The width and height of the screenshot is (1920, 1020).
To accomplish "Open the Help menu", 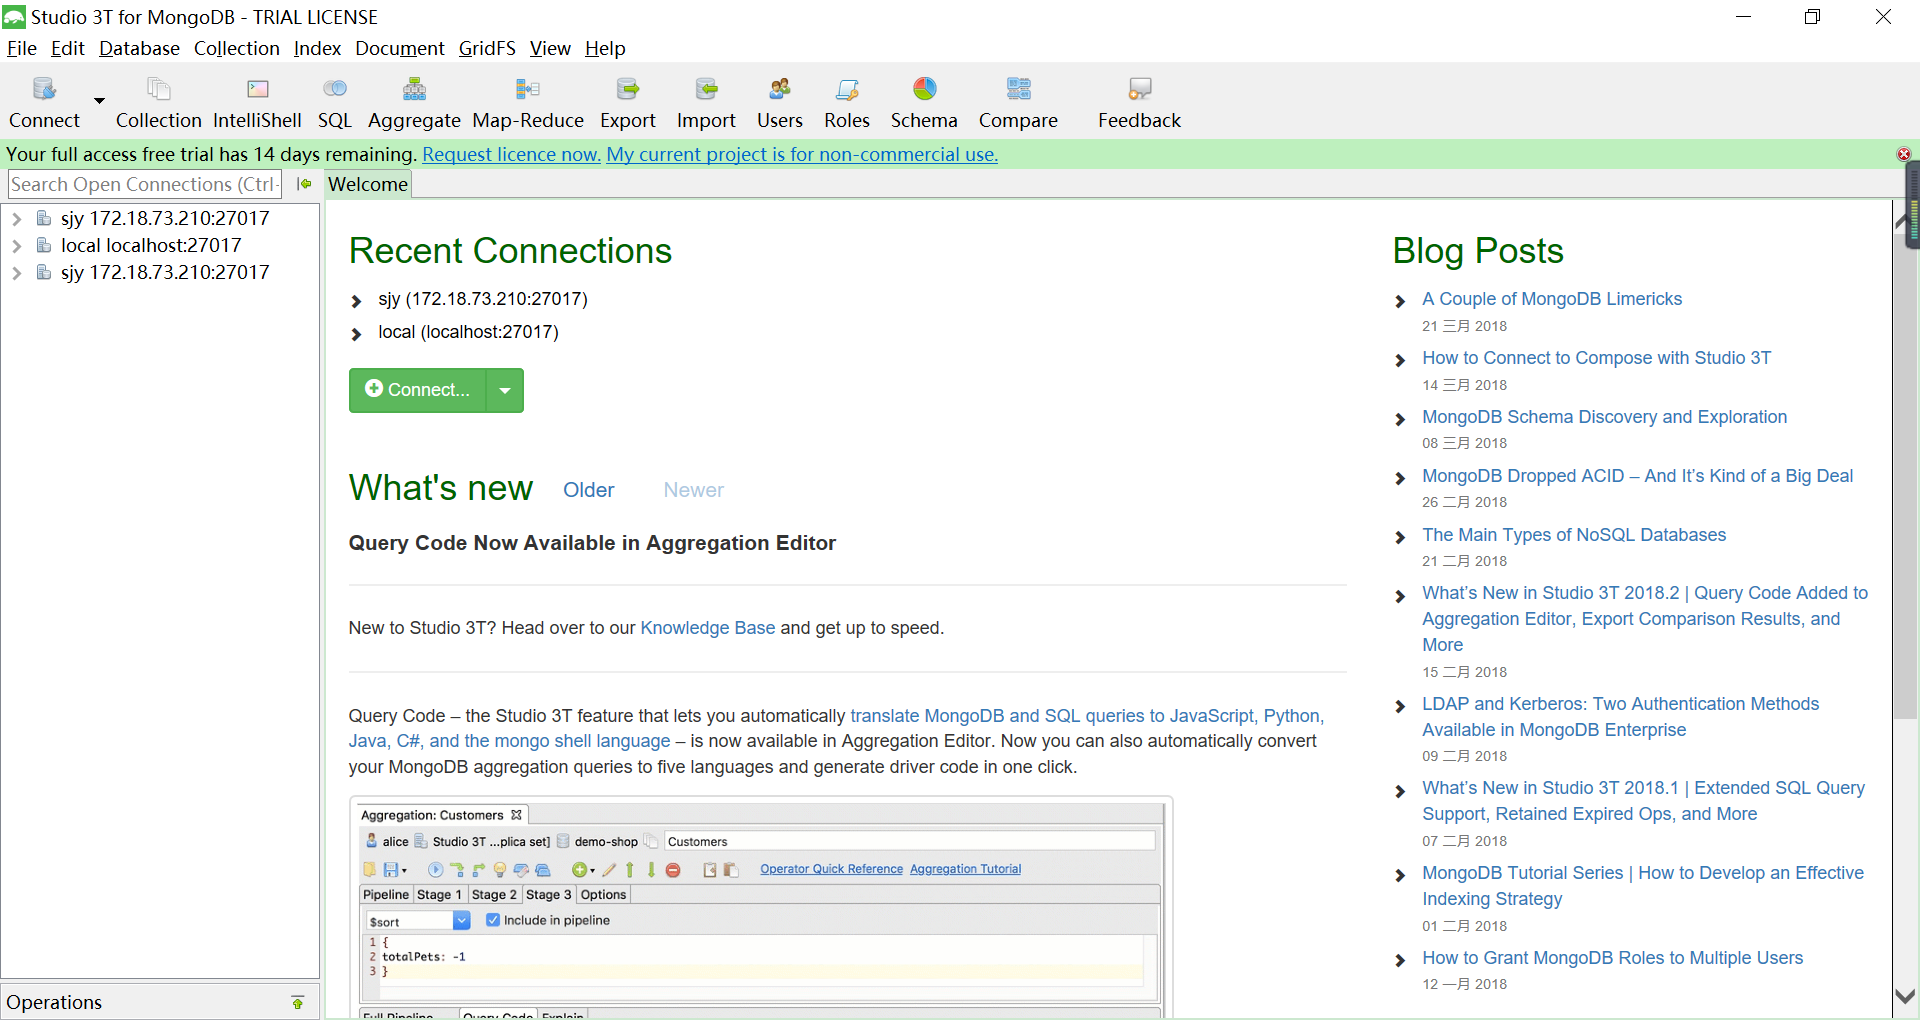I will 605,48.
